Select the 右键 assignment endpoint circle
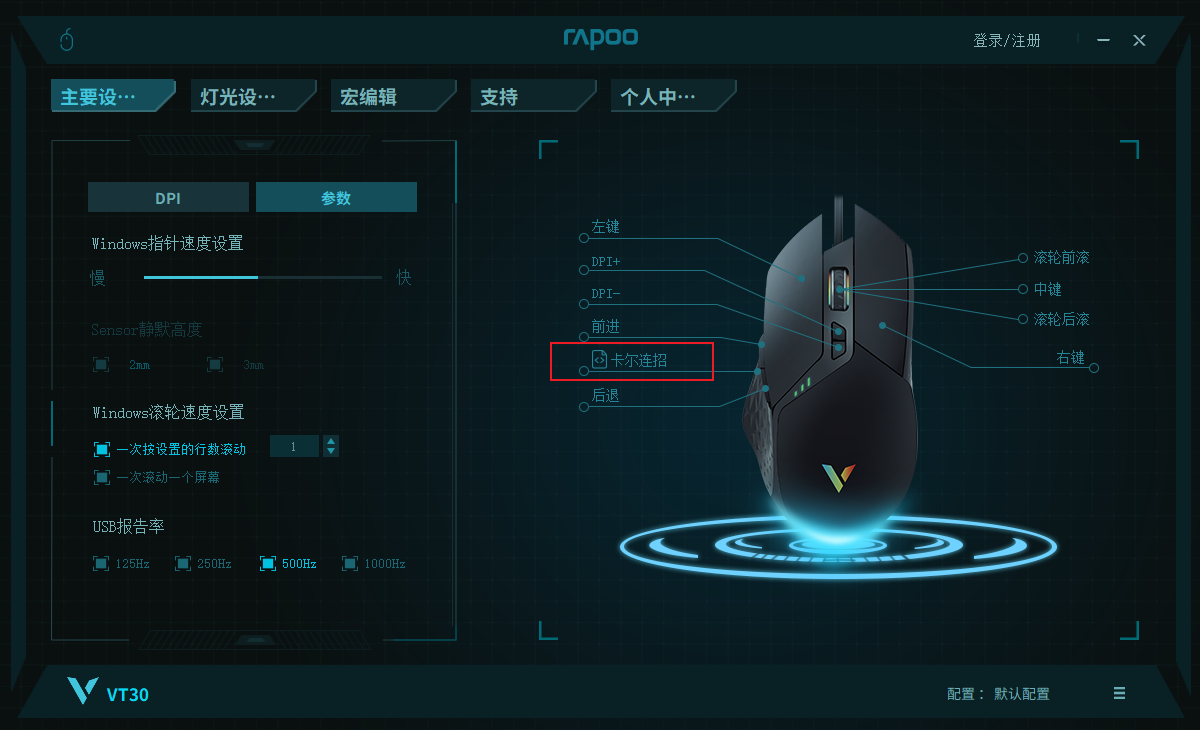This screenshot has width=1200, height=730. [1094, 367]
